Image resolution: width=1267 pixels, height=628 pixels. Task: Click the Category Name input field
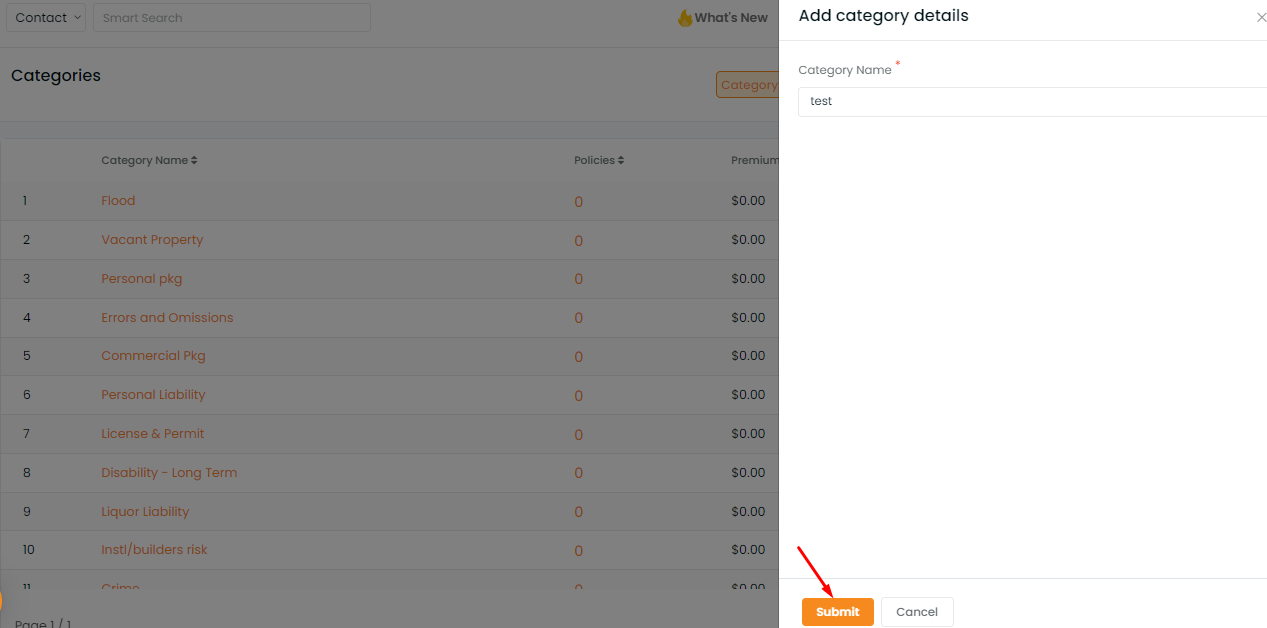pos(1032,101)
